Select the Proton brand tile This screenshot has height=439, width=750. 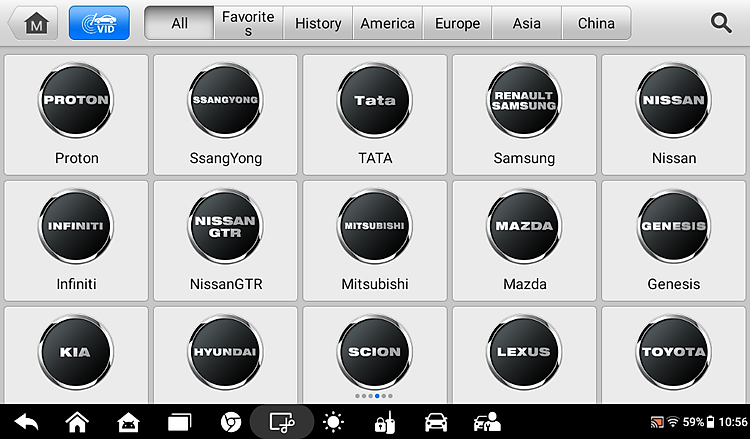click(76, 115)
